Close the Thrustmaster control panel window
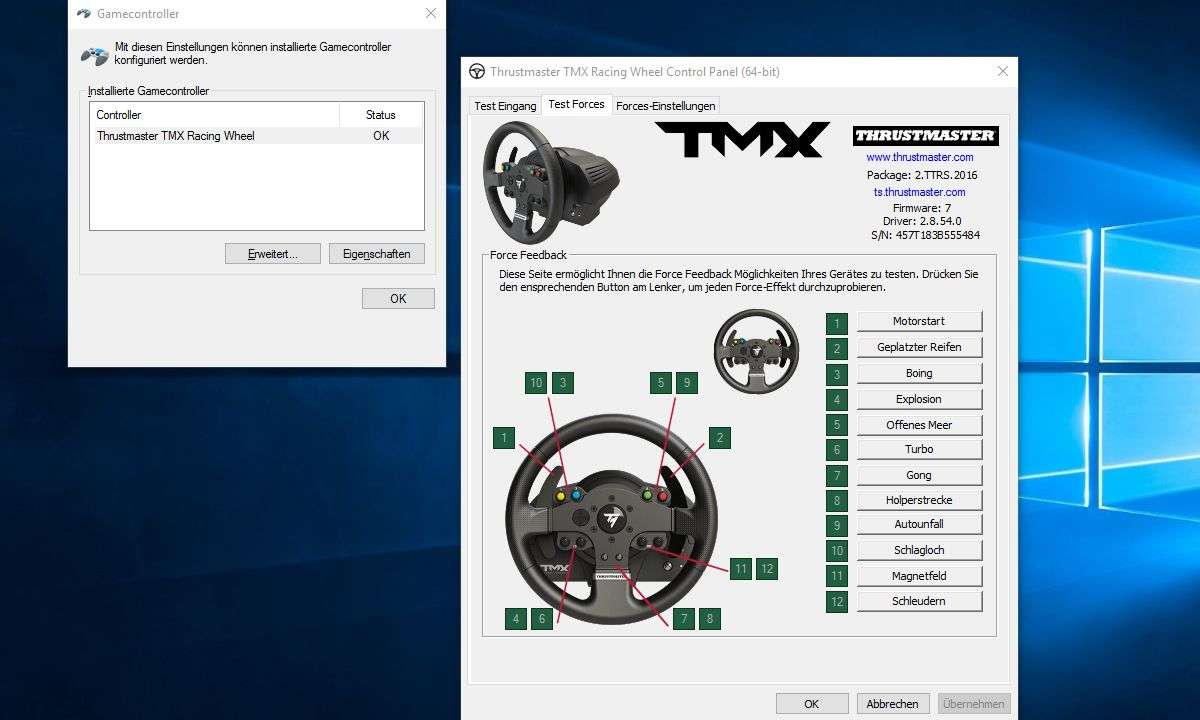 [1003, 71]
